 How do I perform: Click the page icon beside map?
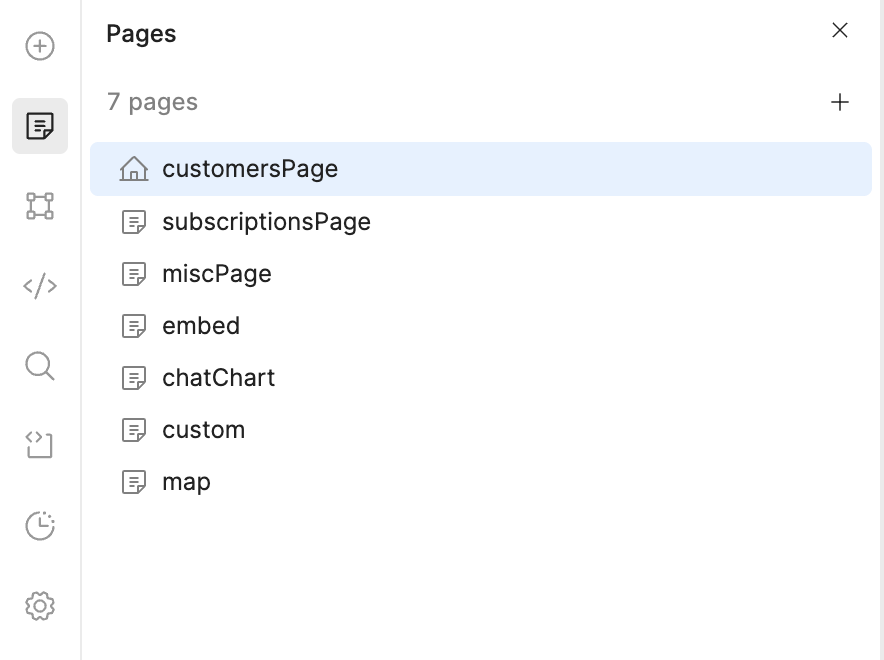point(134,482)
